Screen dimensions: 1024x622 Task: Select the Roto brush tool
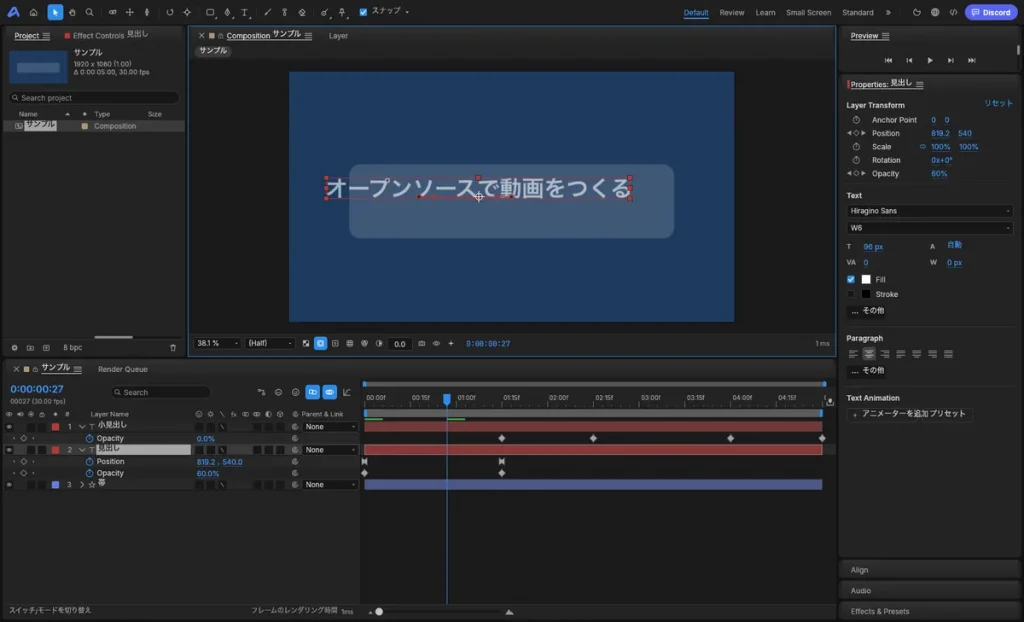[x=325, y=12]
